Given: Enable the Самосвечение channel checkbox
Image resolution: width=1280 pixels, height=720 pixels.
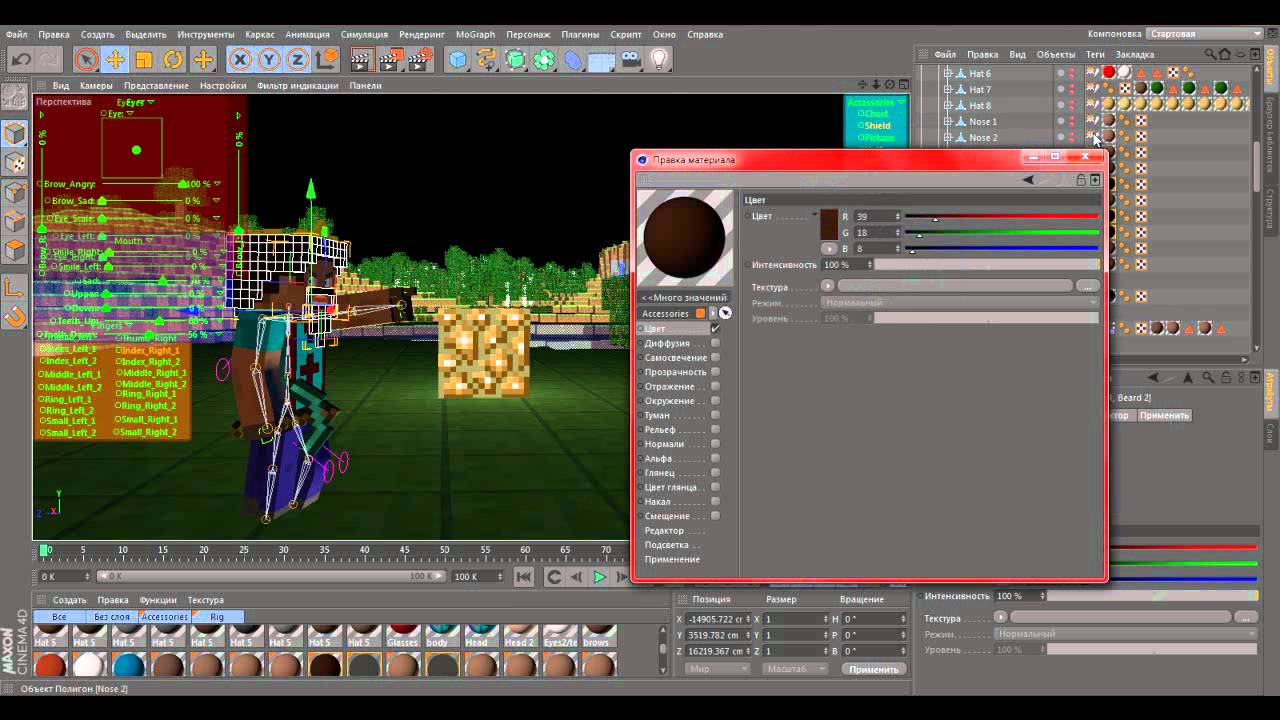Looking at the screenshot, I should 715,357.
